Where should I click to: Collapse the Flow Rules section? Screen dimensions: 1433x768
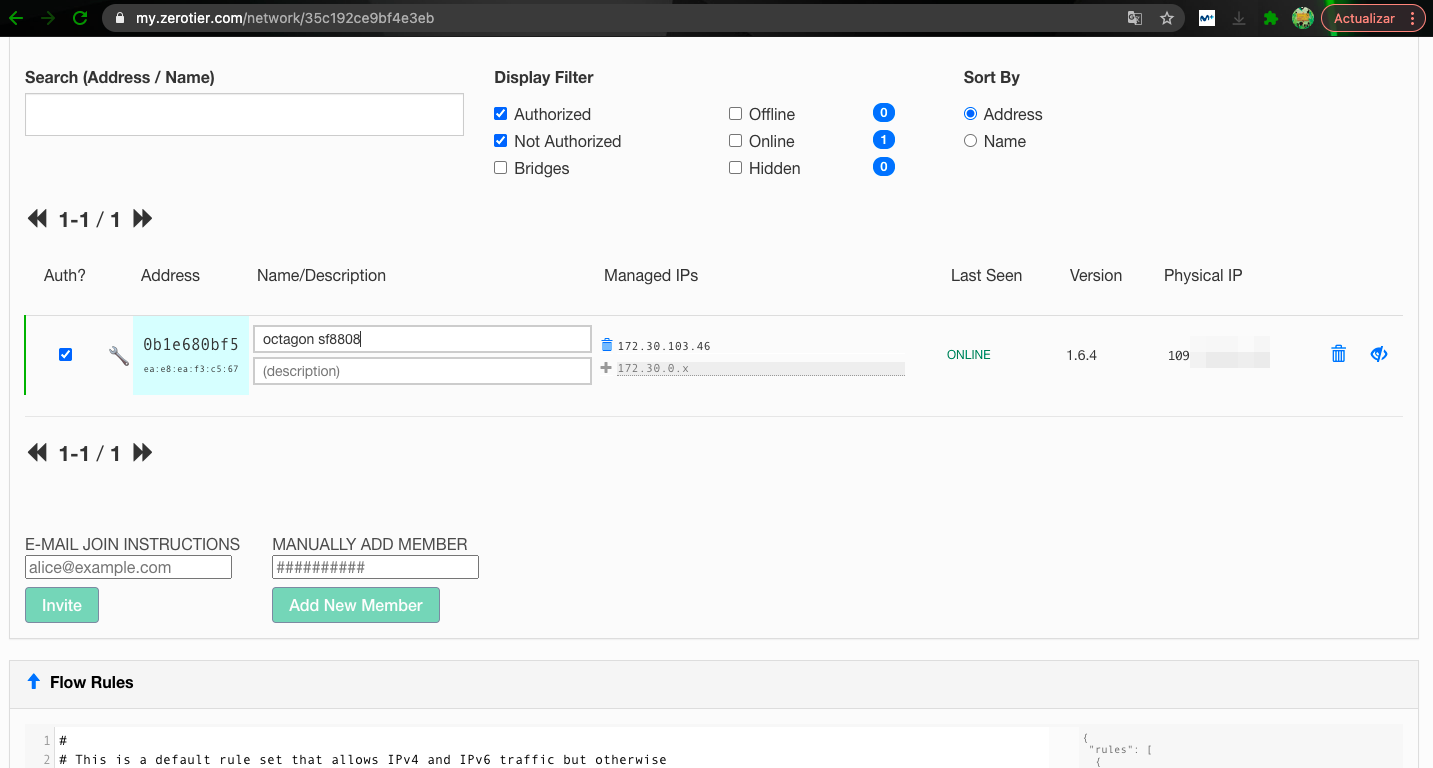click(x=34, y=682)
